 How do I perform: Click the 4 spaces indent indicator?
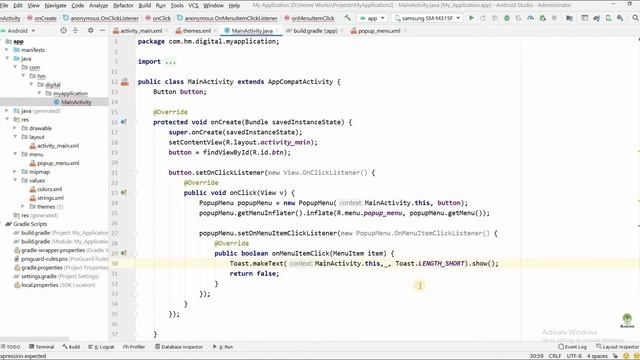[597, 356]
